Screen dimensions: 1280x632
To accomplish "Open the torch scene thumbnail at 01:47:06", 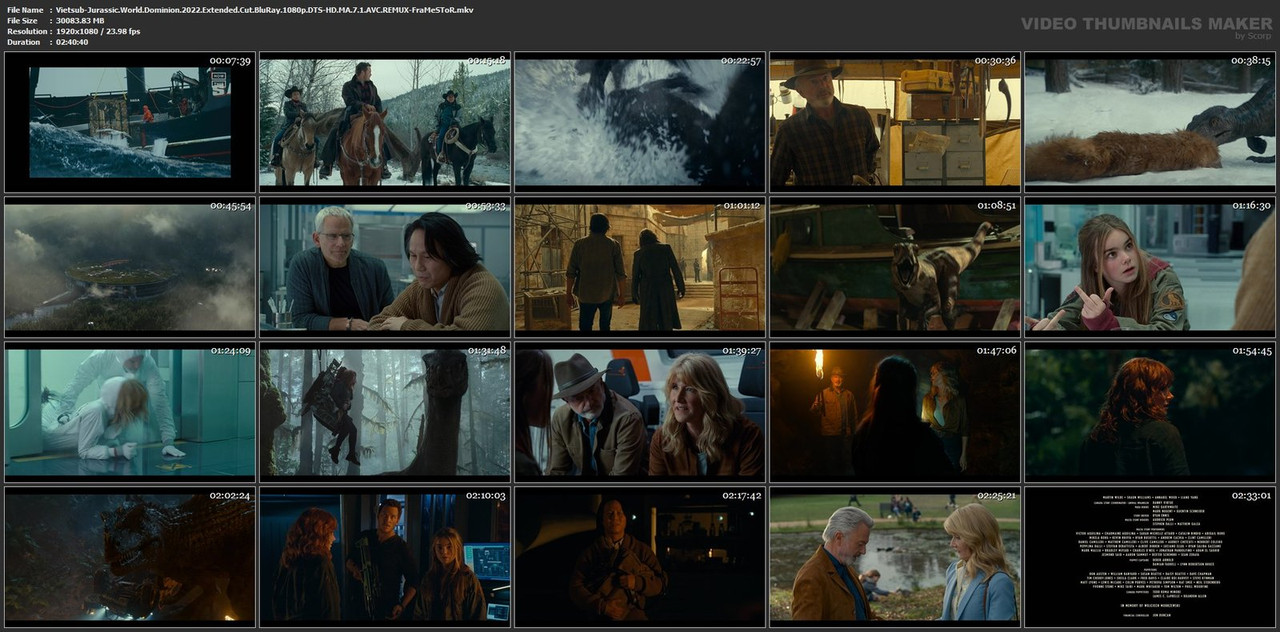I will pos(895,411).
